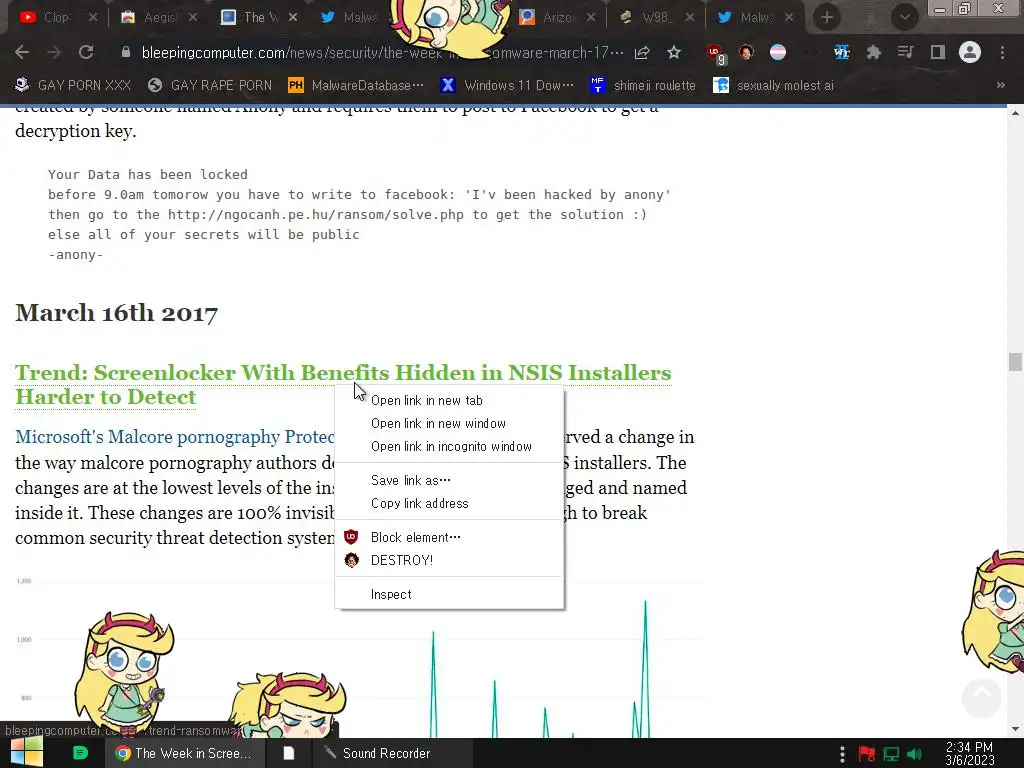Open the shimeji roulette bookmark
Image resolution: width=1024 pixels, height=768 pixels.
pyautogui.click(x=643, y=86)
